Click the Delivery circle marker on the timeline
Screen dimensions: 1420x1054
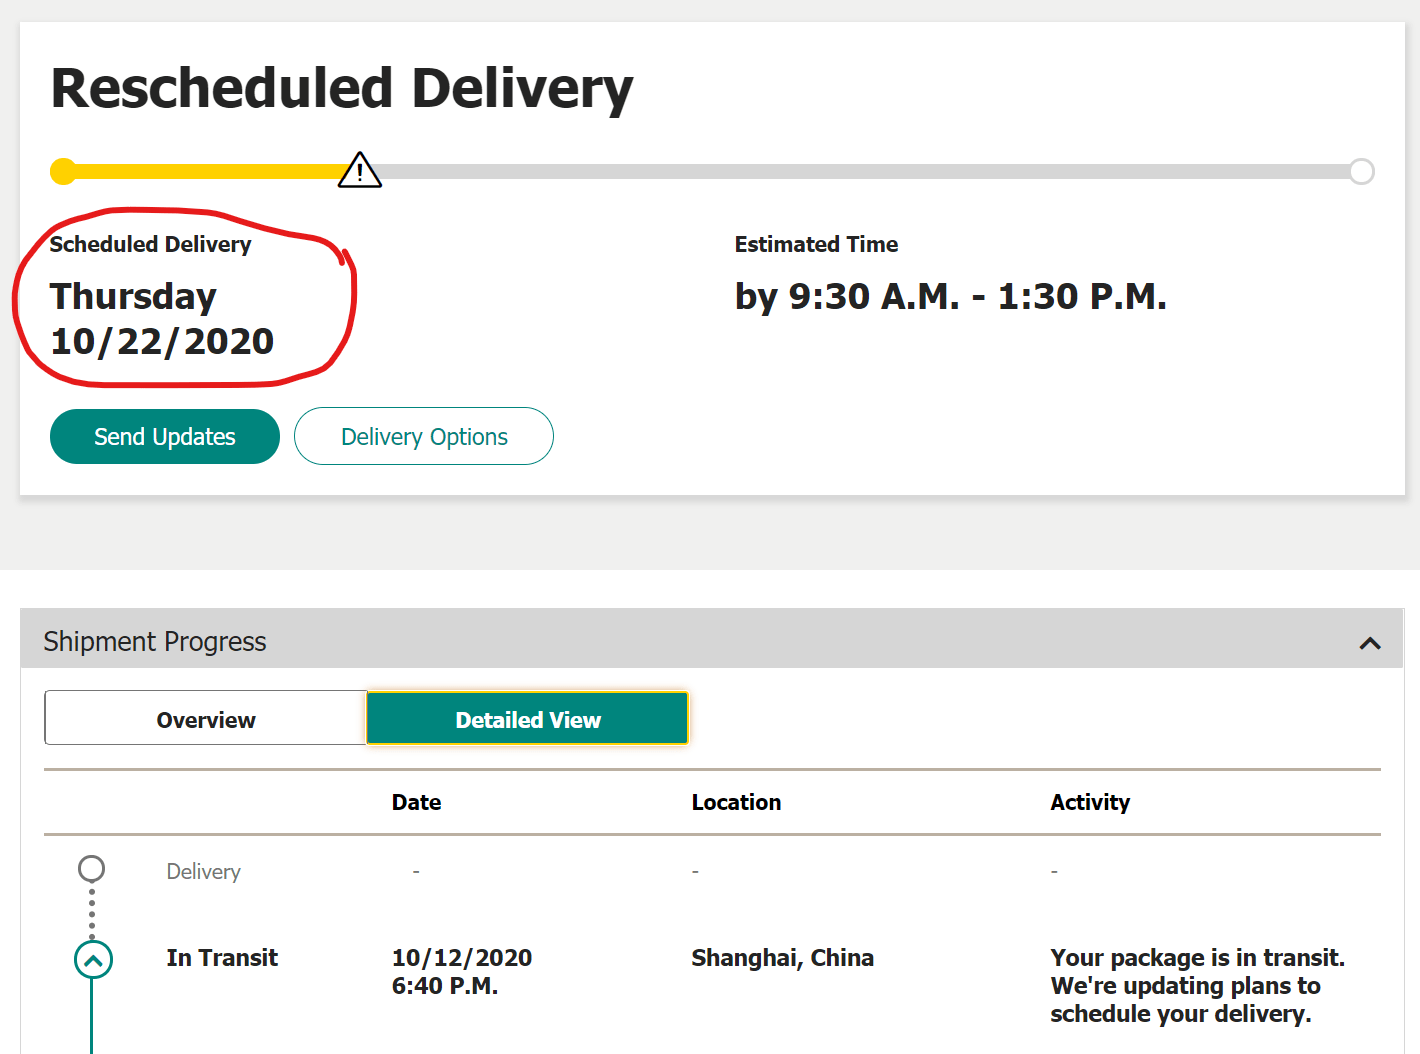coord(91,867)
